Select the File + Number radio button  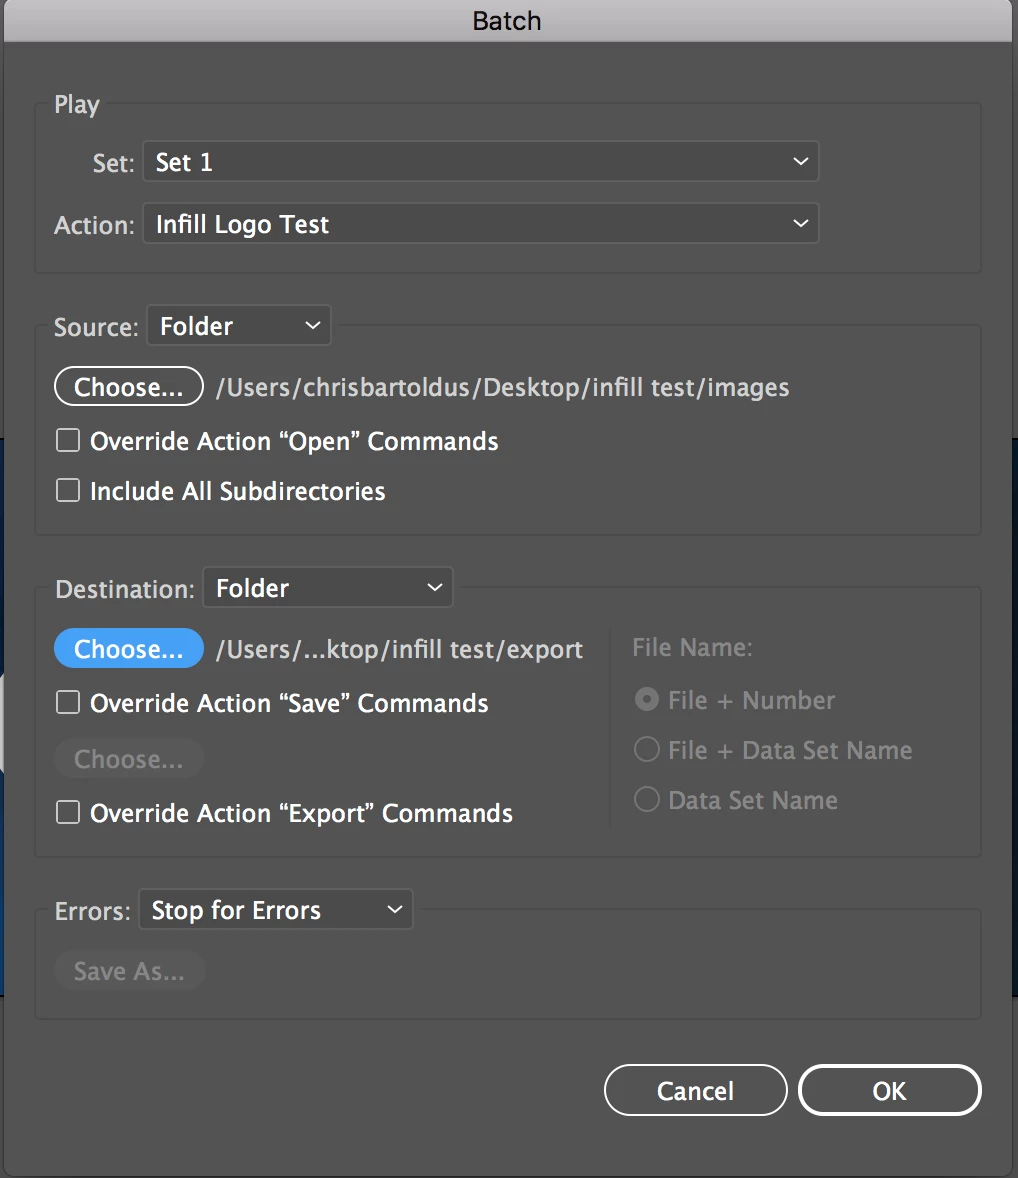pyautogui.click(x=647, y=699)
